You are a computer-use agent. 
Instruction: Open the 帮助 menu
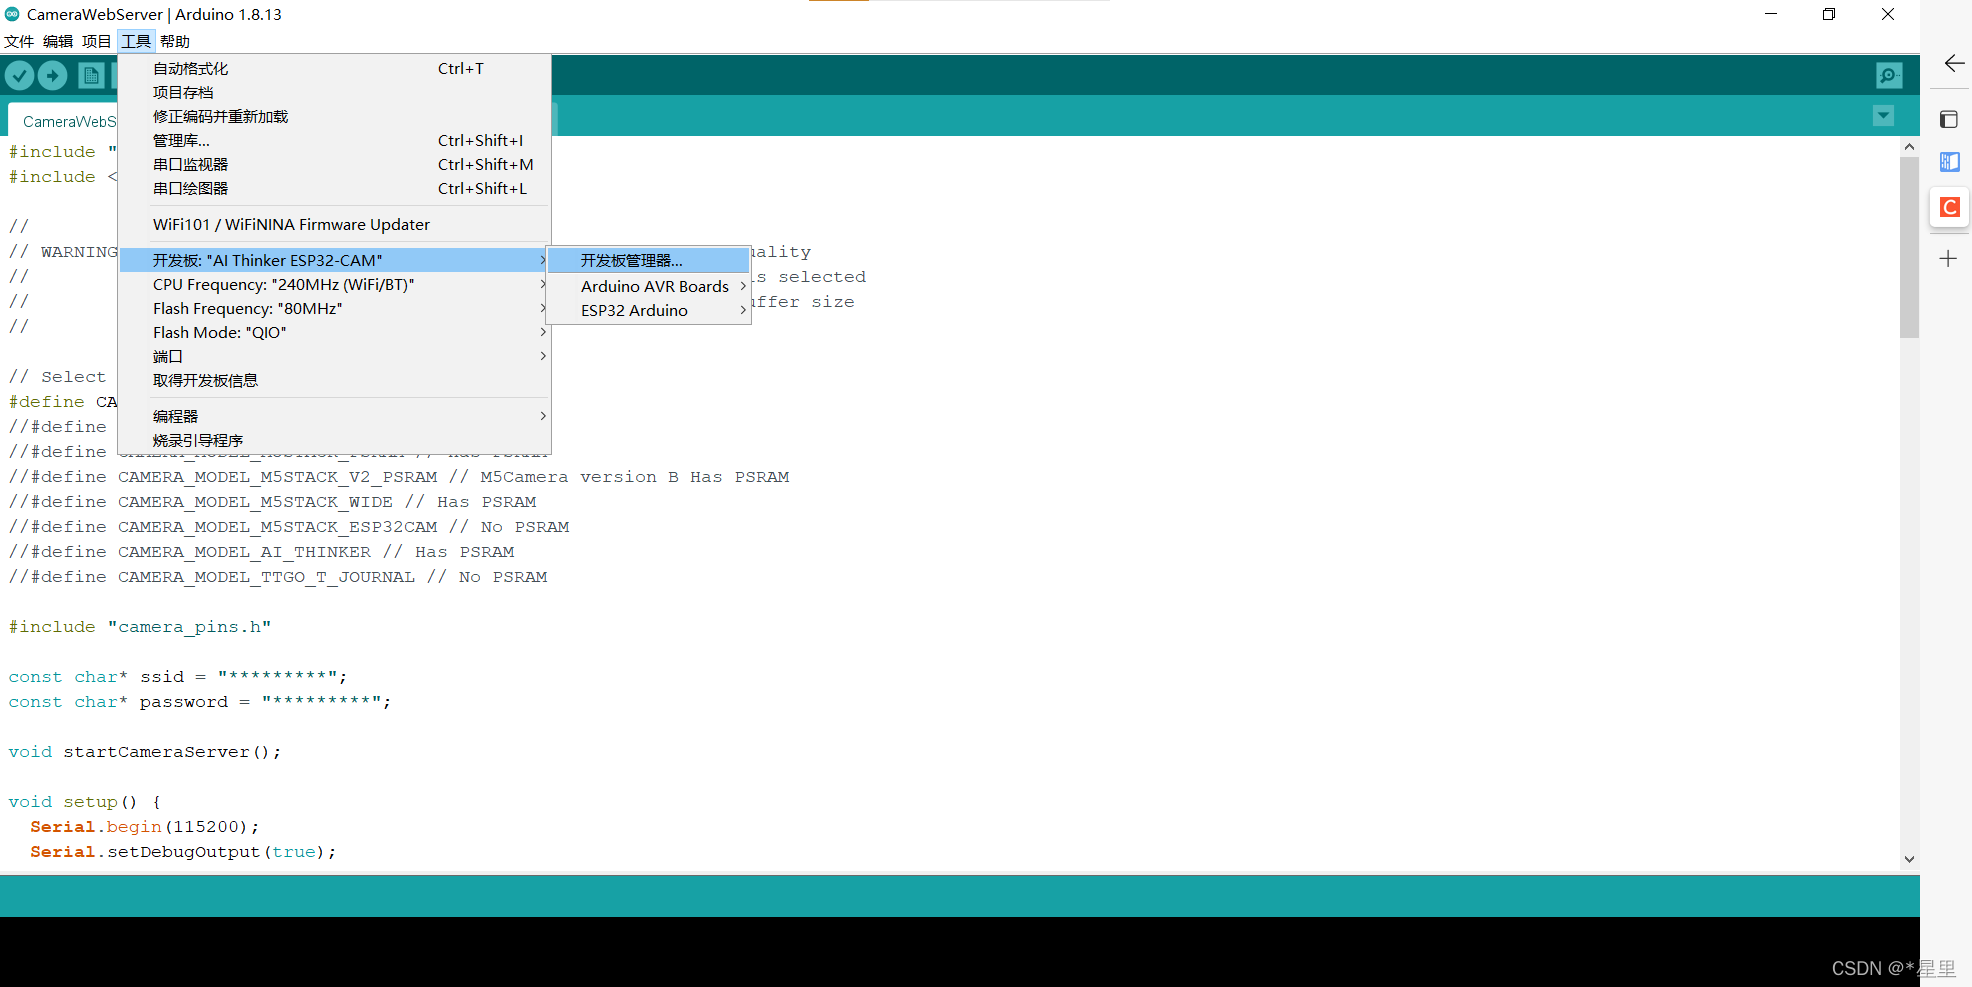175,41
